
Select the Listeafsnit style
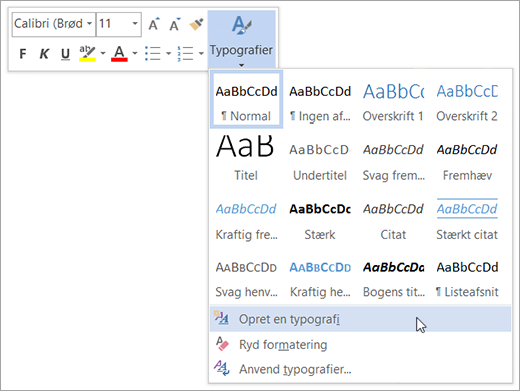pyautogui.click(x=467, y=279)
